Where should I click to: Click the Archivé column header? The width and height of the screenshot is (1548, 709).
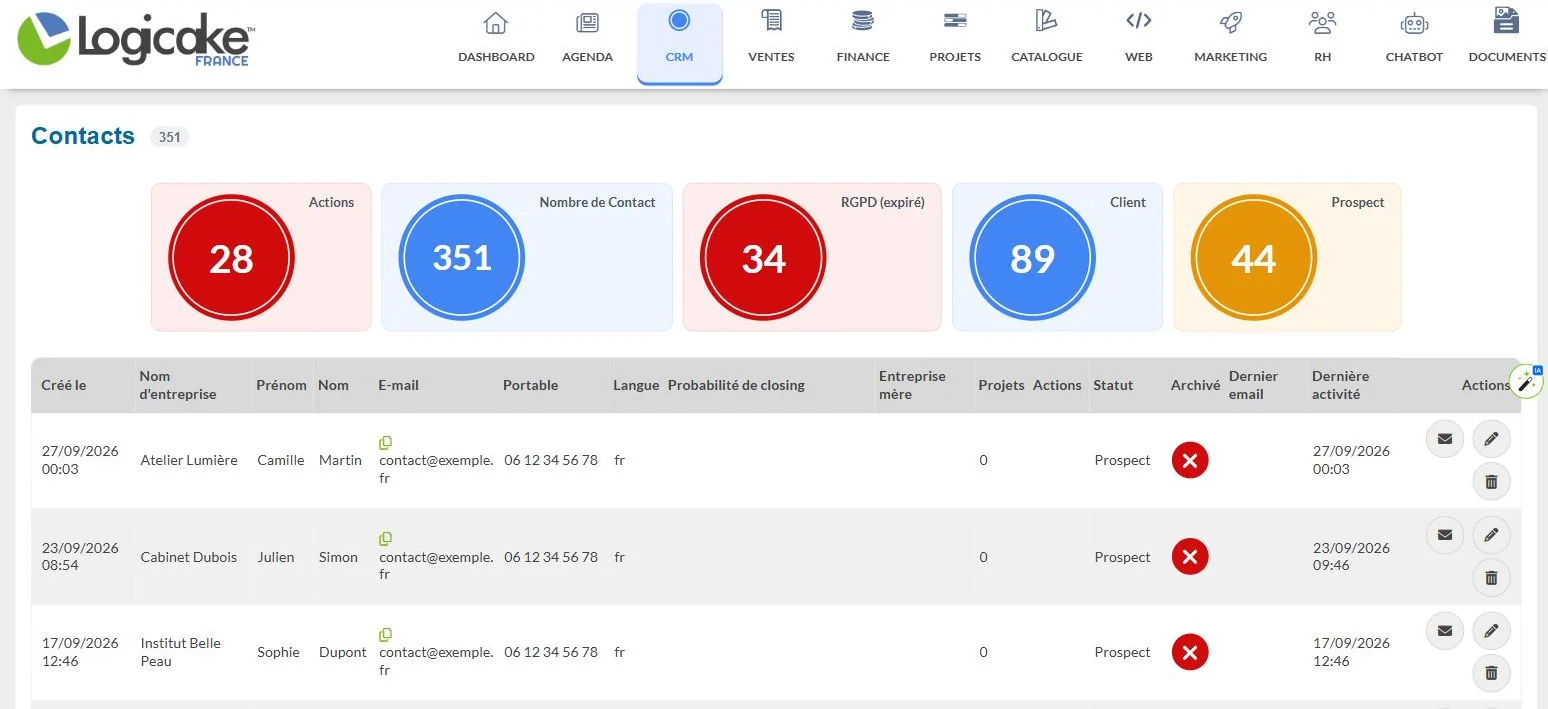tap(1195, 385)
